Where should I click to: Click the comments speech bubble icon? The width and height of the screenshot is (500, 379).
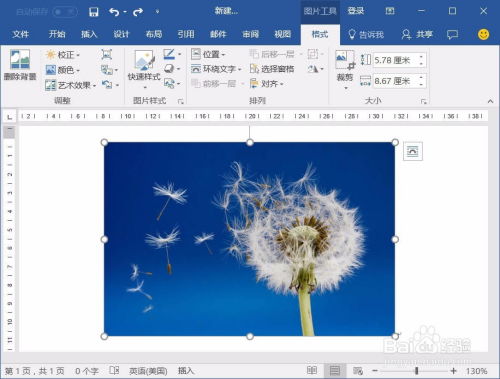point(452,34)
